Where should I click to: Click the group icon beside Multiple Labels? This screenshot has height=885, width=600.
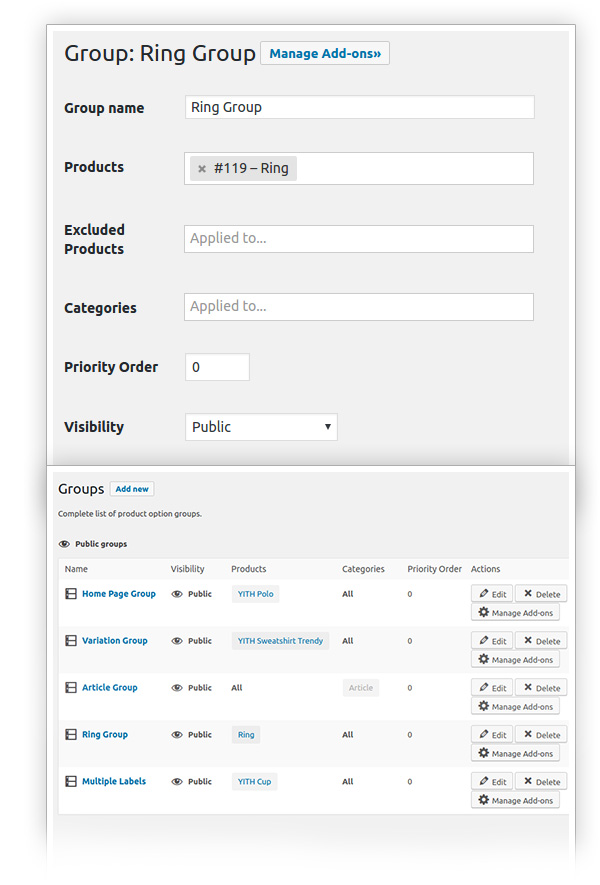[71, 781]
